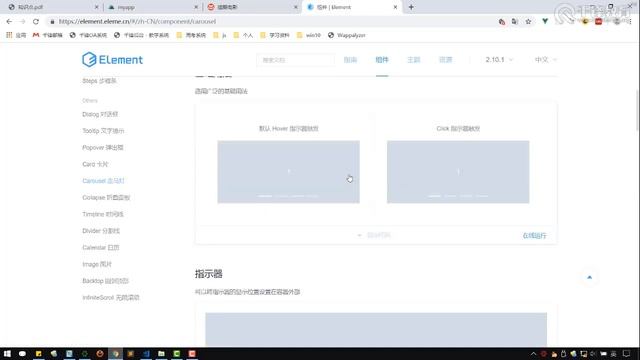
Task: Click the 在线运行 run online link
Action: (534, 236)
